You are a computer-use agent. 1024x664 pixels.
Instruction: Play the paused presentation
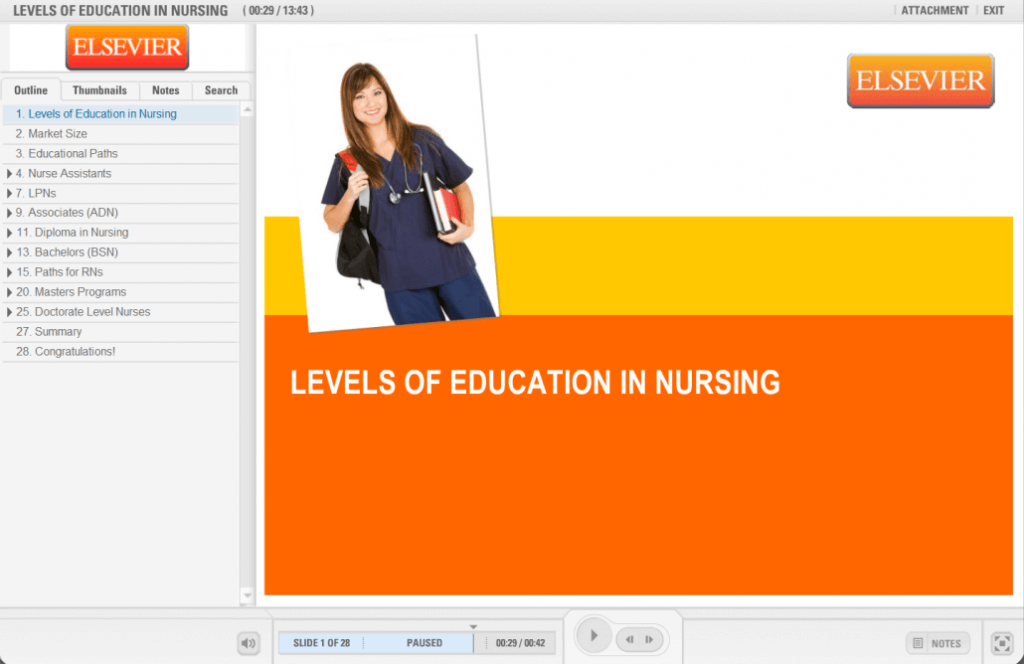coord(594,635)
